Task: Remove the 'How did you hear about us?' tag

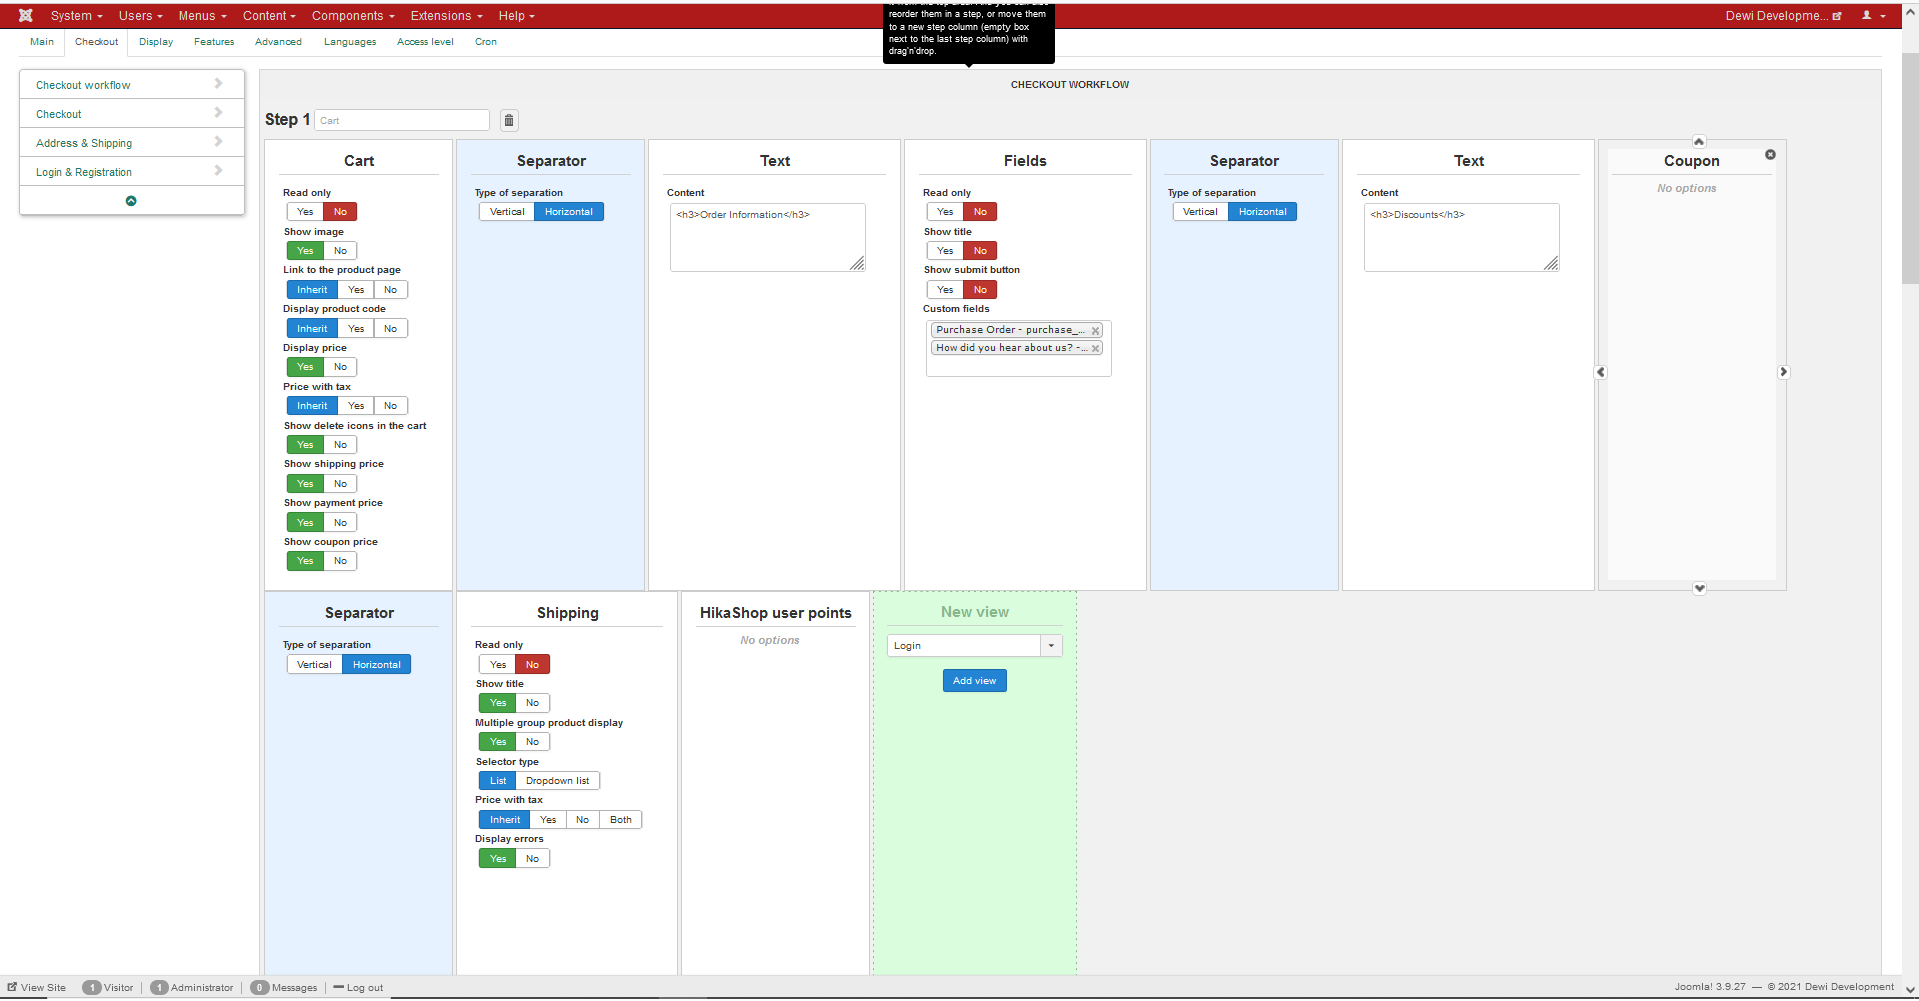Action: (1095, 349)
